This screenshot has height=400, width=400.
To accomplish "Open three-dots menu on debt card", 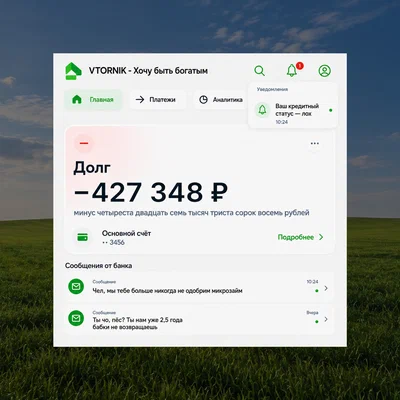I will (315, 143).
